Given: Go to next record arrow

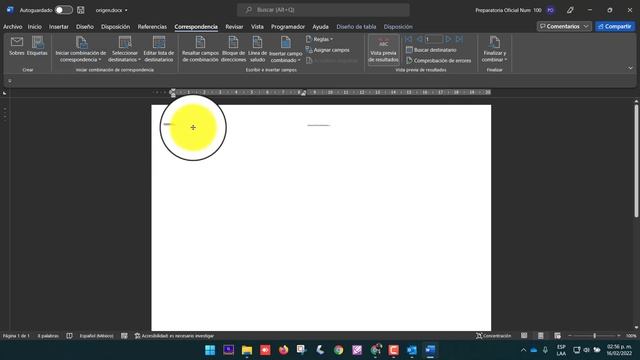Looking at the screenshot, I should pyautogui.click(x=448, y=39).
